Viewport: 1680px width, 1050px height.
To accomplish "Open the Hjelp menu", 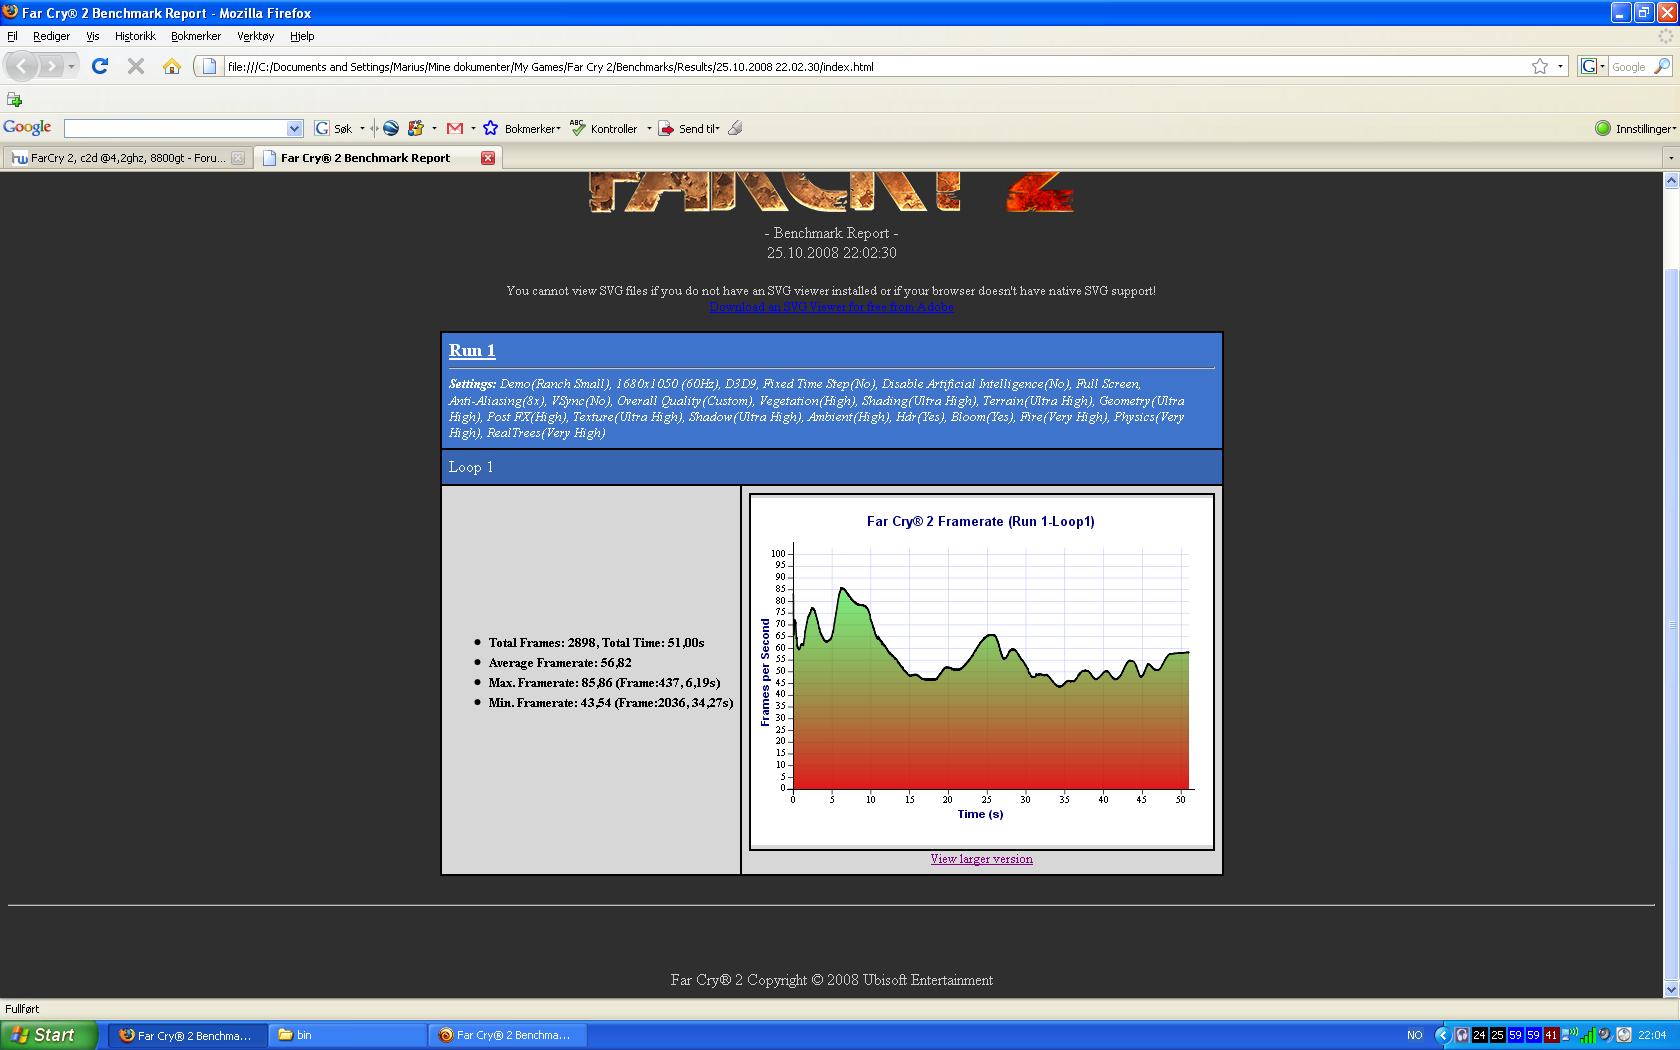I will 302,36.
